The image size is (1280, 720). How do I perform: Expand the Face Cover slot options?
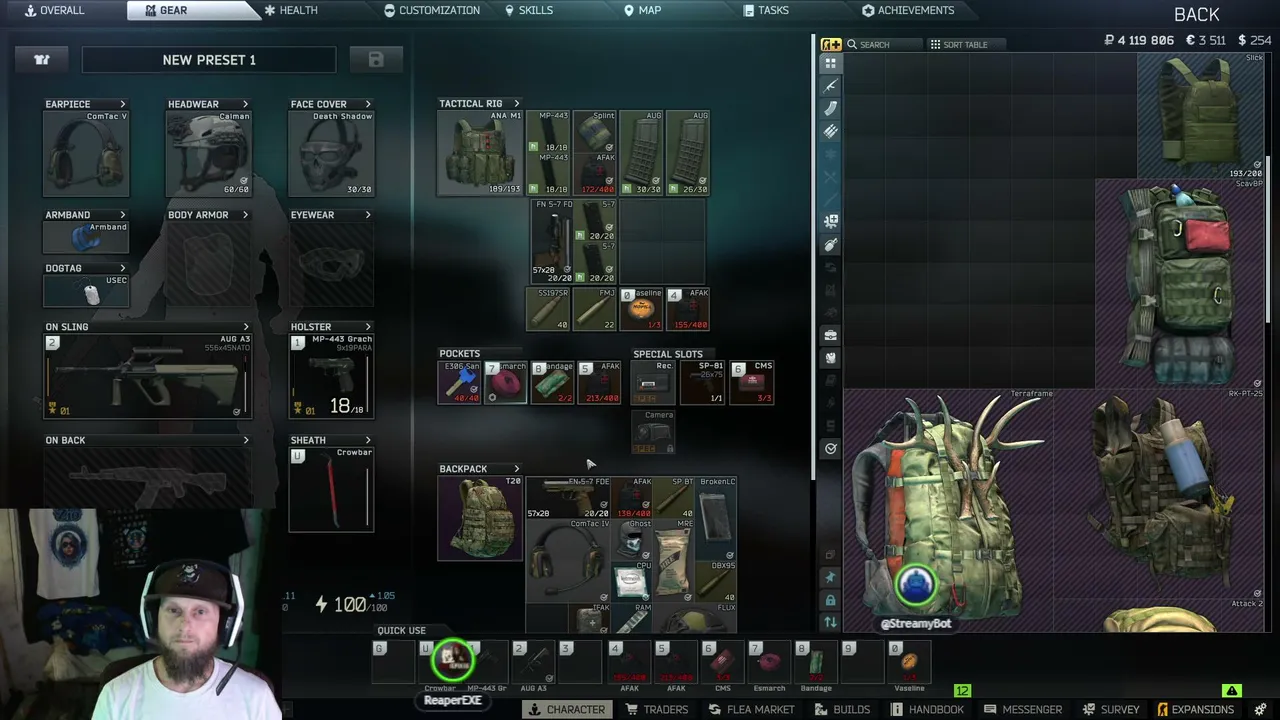[x=368, y=104]
